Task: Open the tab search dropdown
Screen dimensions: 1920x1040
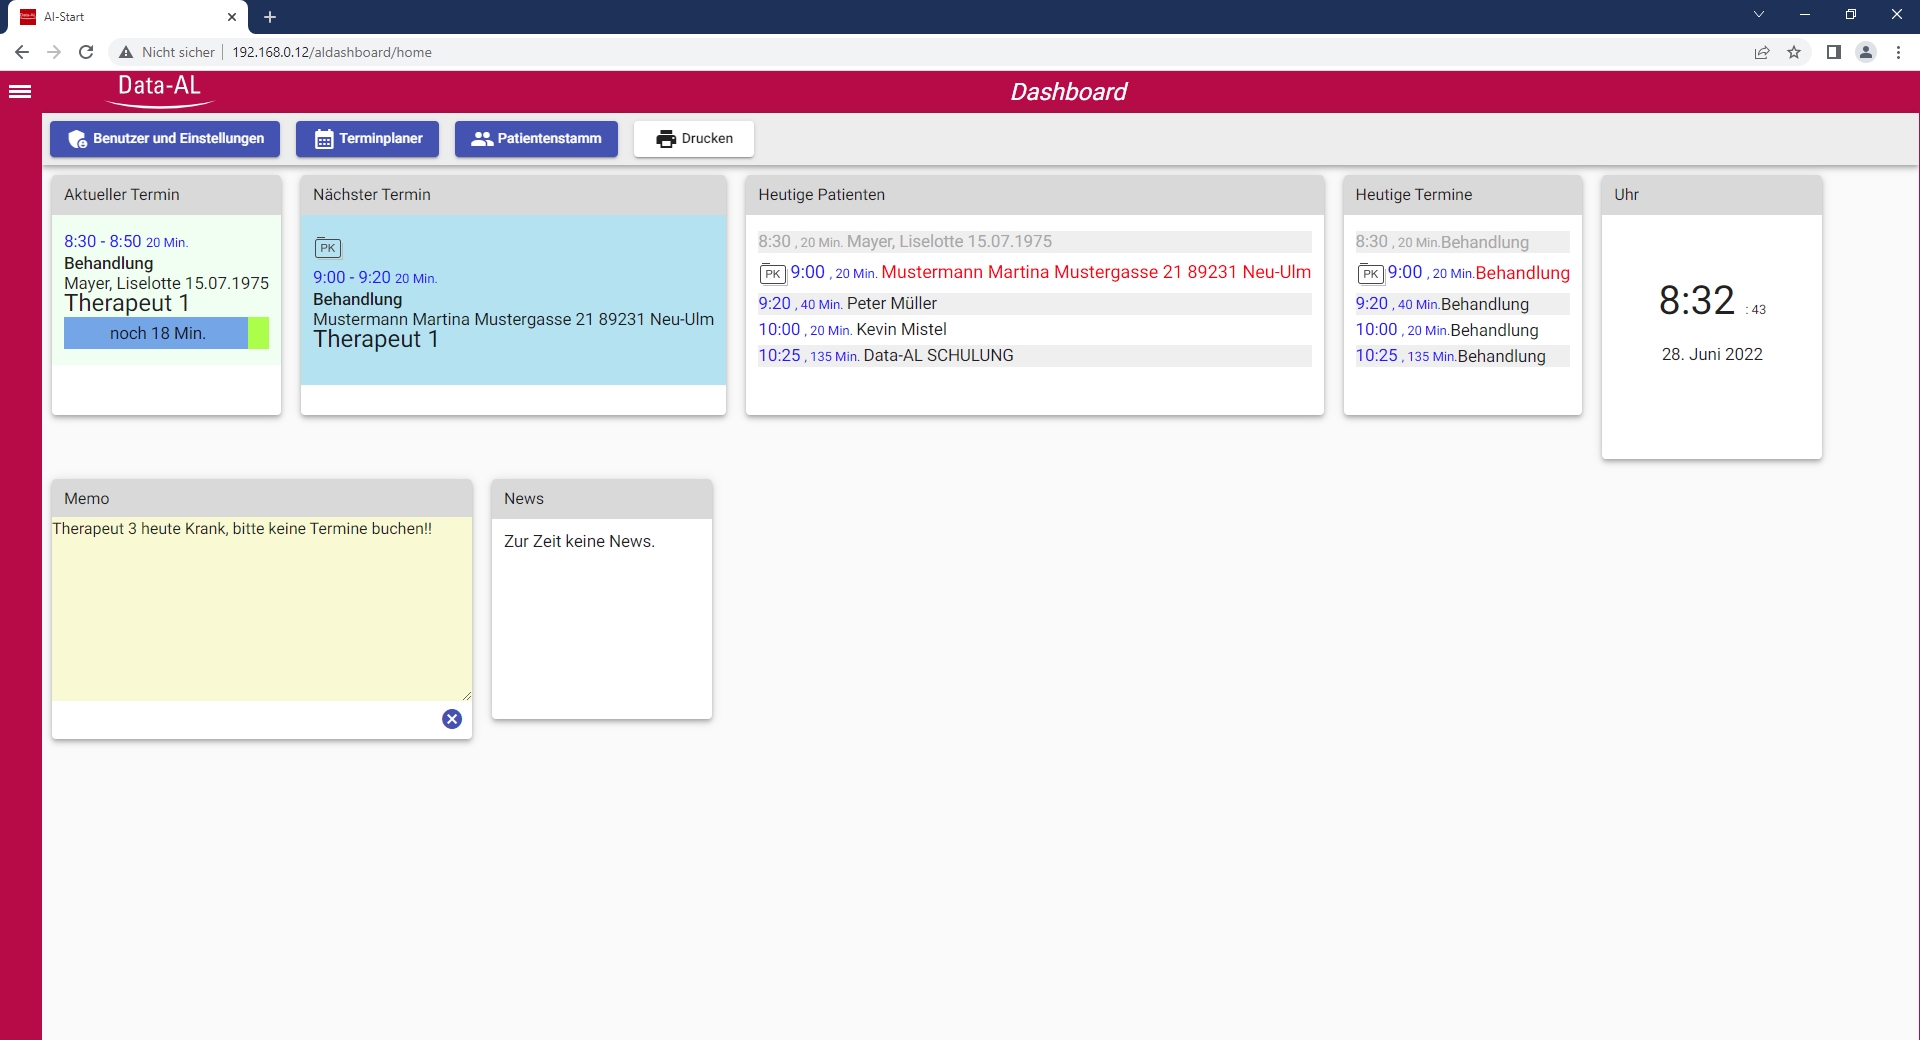Action: click(x=1759, y=15)
